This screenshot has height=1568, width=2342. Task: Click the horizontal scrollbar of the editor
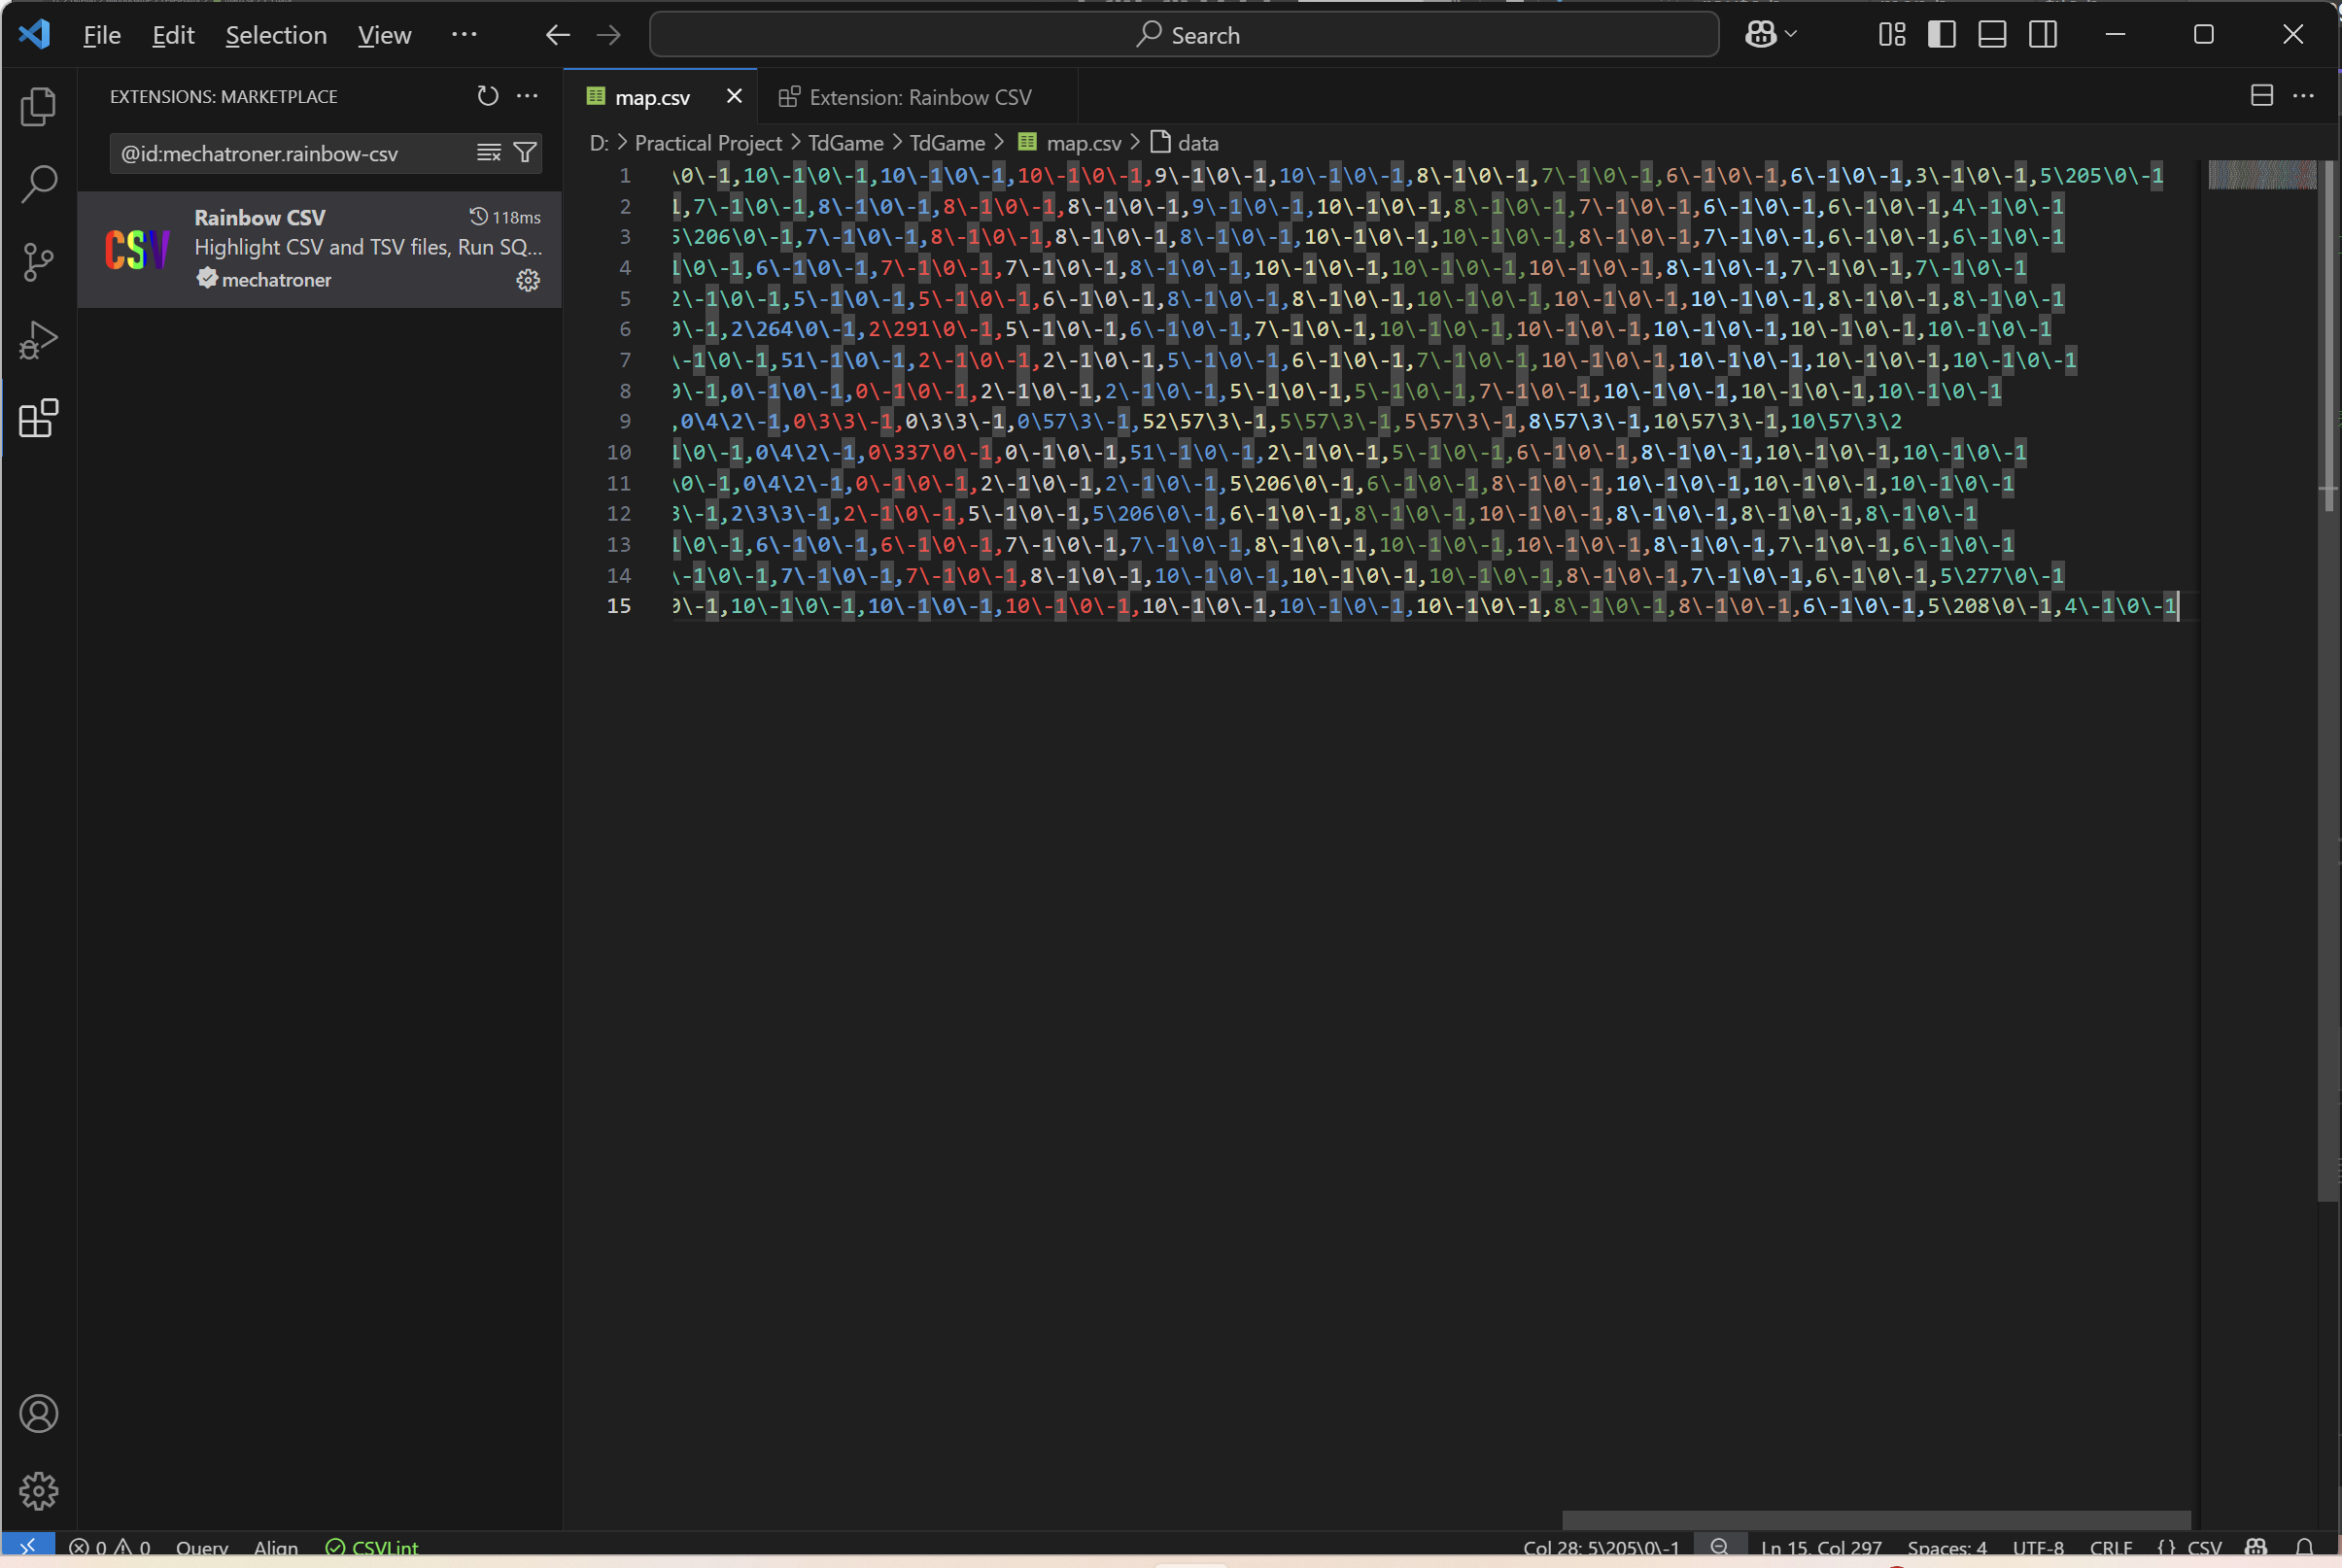1875,1519
